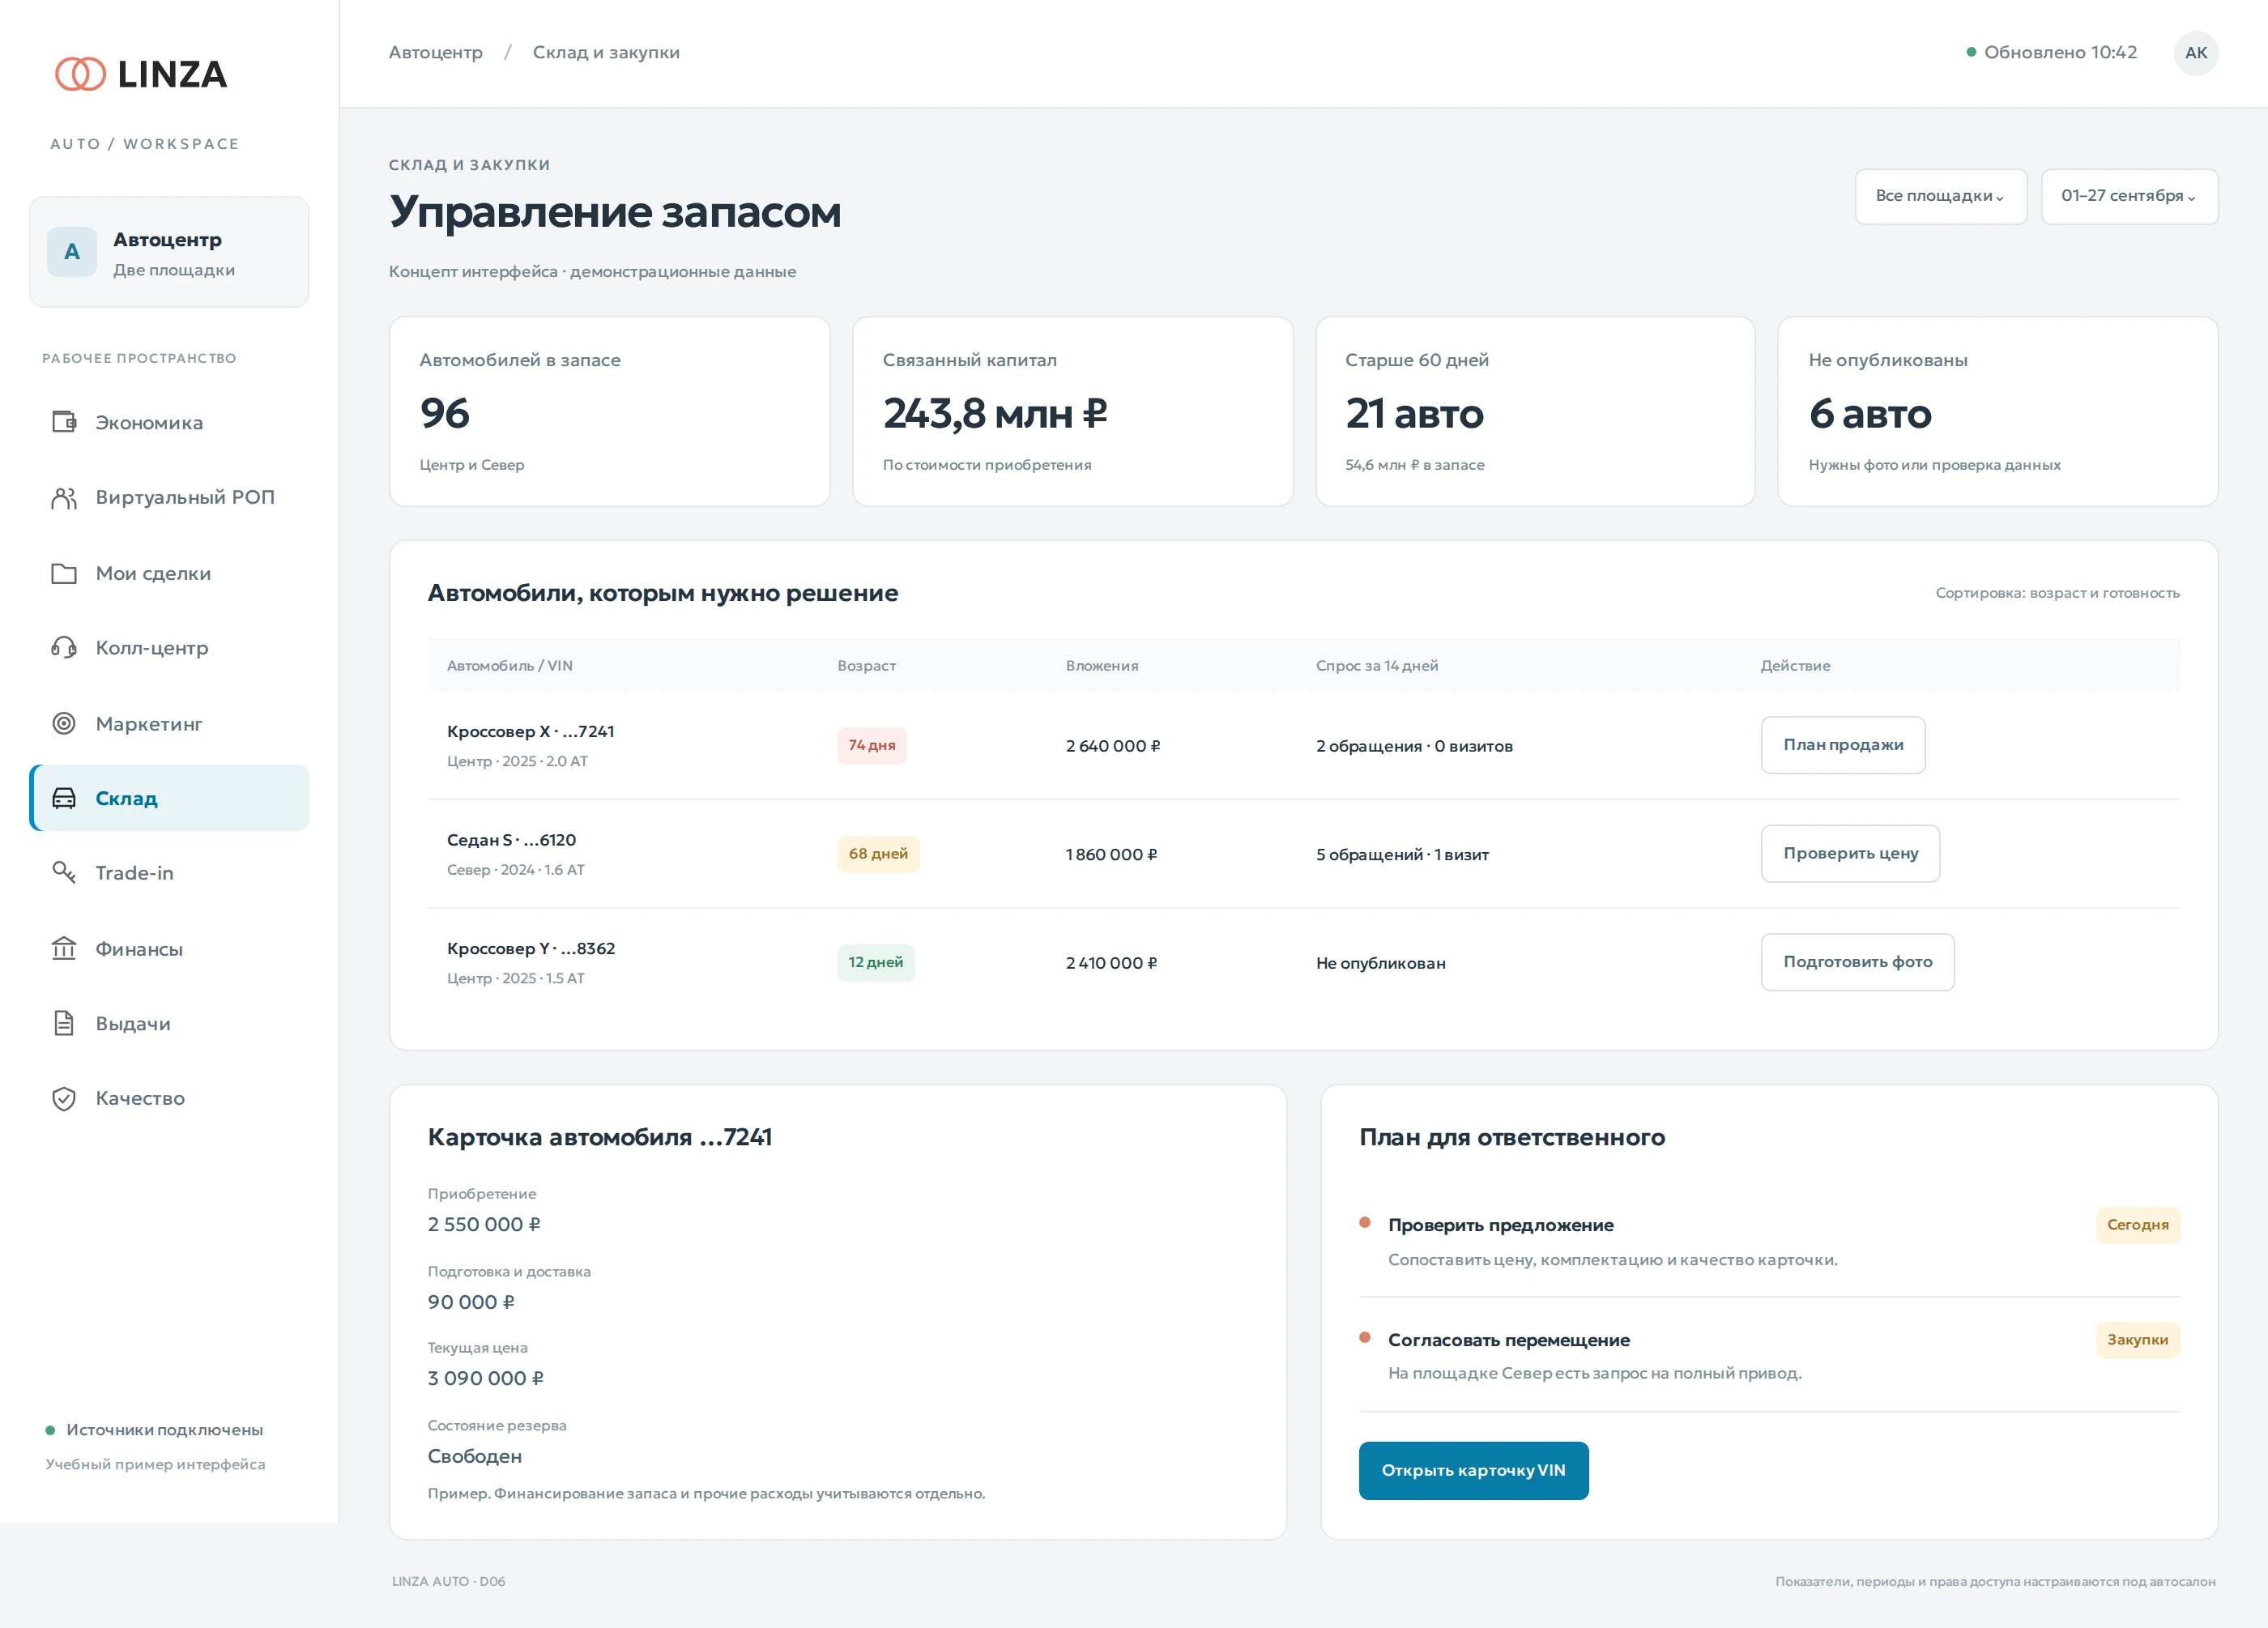
Task: Click Открыть карточку VIN button
Action: 1473,1470
